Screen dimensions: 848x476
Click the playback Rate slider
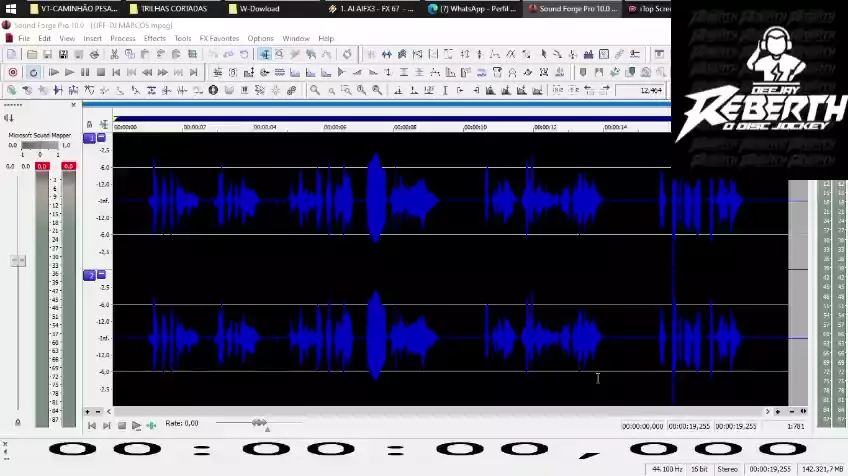coord(259,424)
